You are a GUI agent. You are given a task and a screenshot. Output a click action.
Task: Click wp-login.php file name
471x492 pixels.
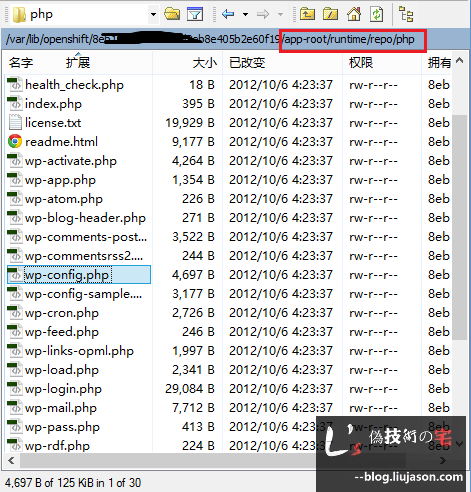coord(63,389)
